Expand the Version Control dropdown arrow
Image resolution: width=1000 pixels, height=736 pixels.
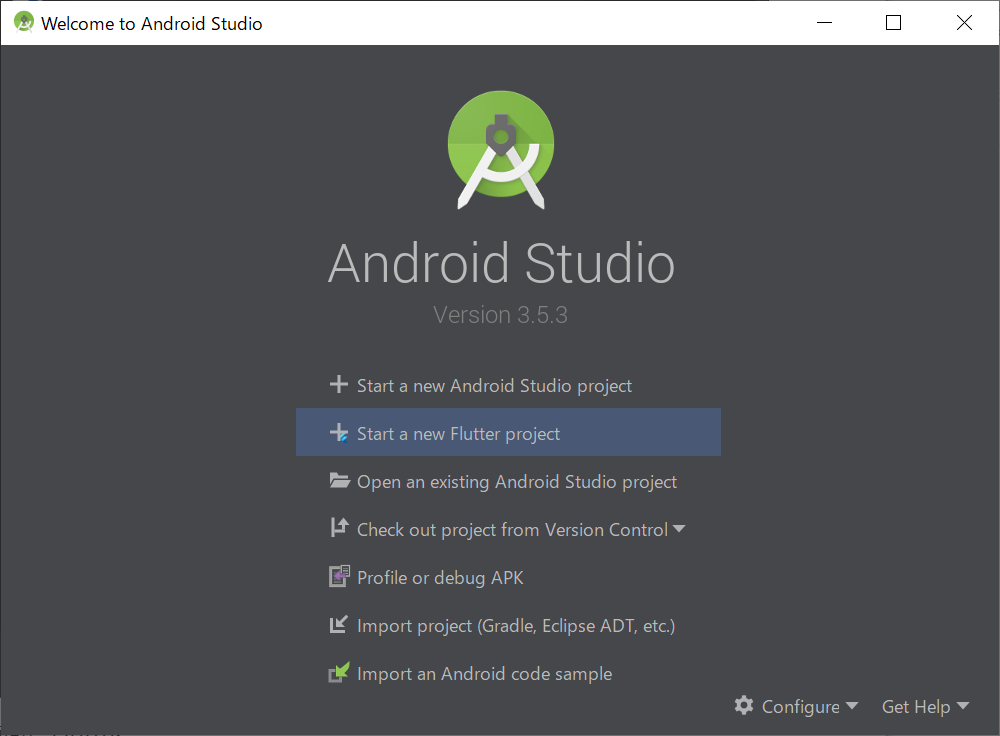click(679, 529)
